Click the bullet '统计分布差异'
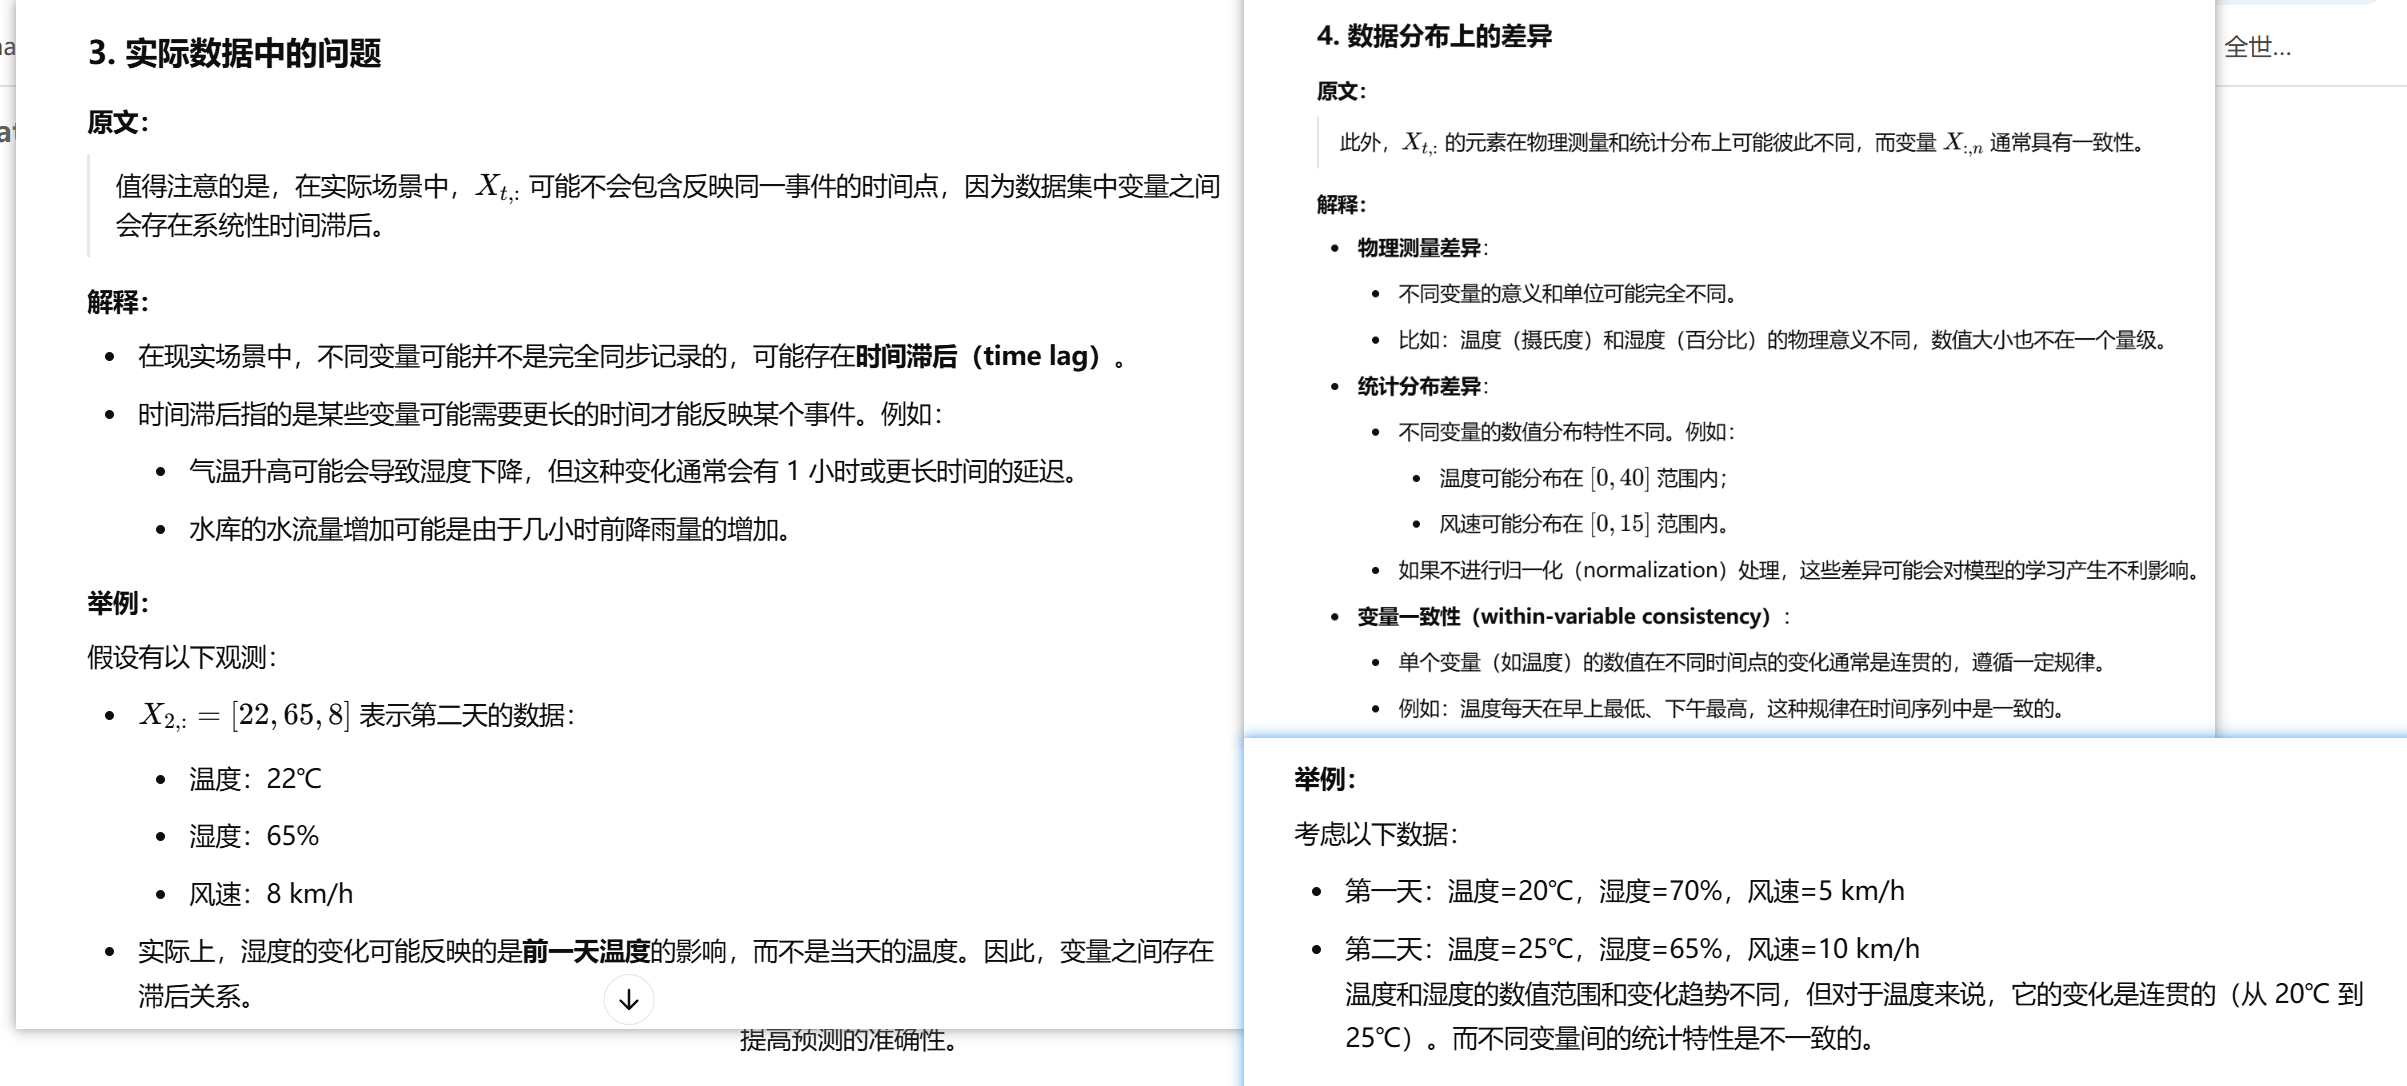This screenshot has width=2407, height=1086. tap(1418, 386)
